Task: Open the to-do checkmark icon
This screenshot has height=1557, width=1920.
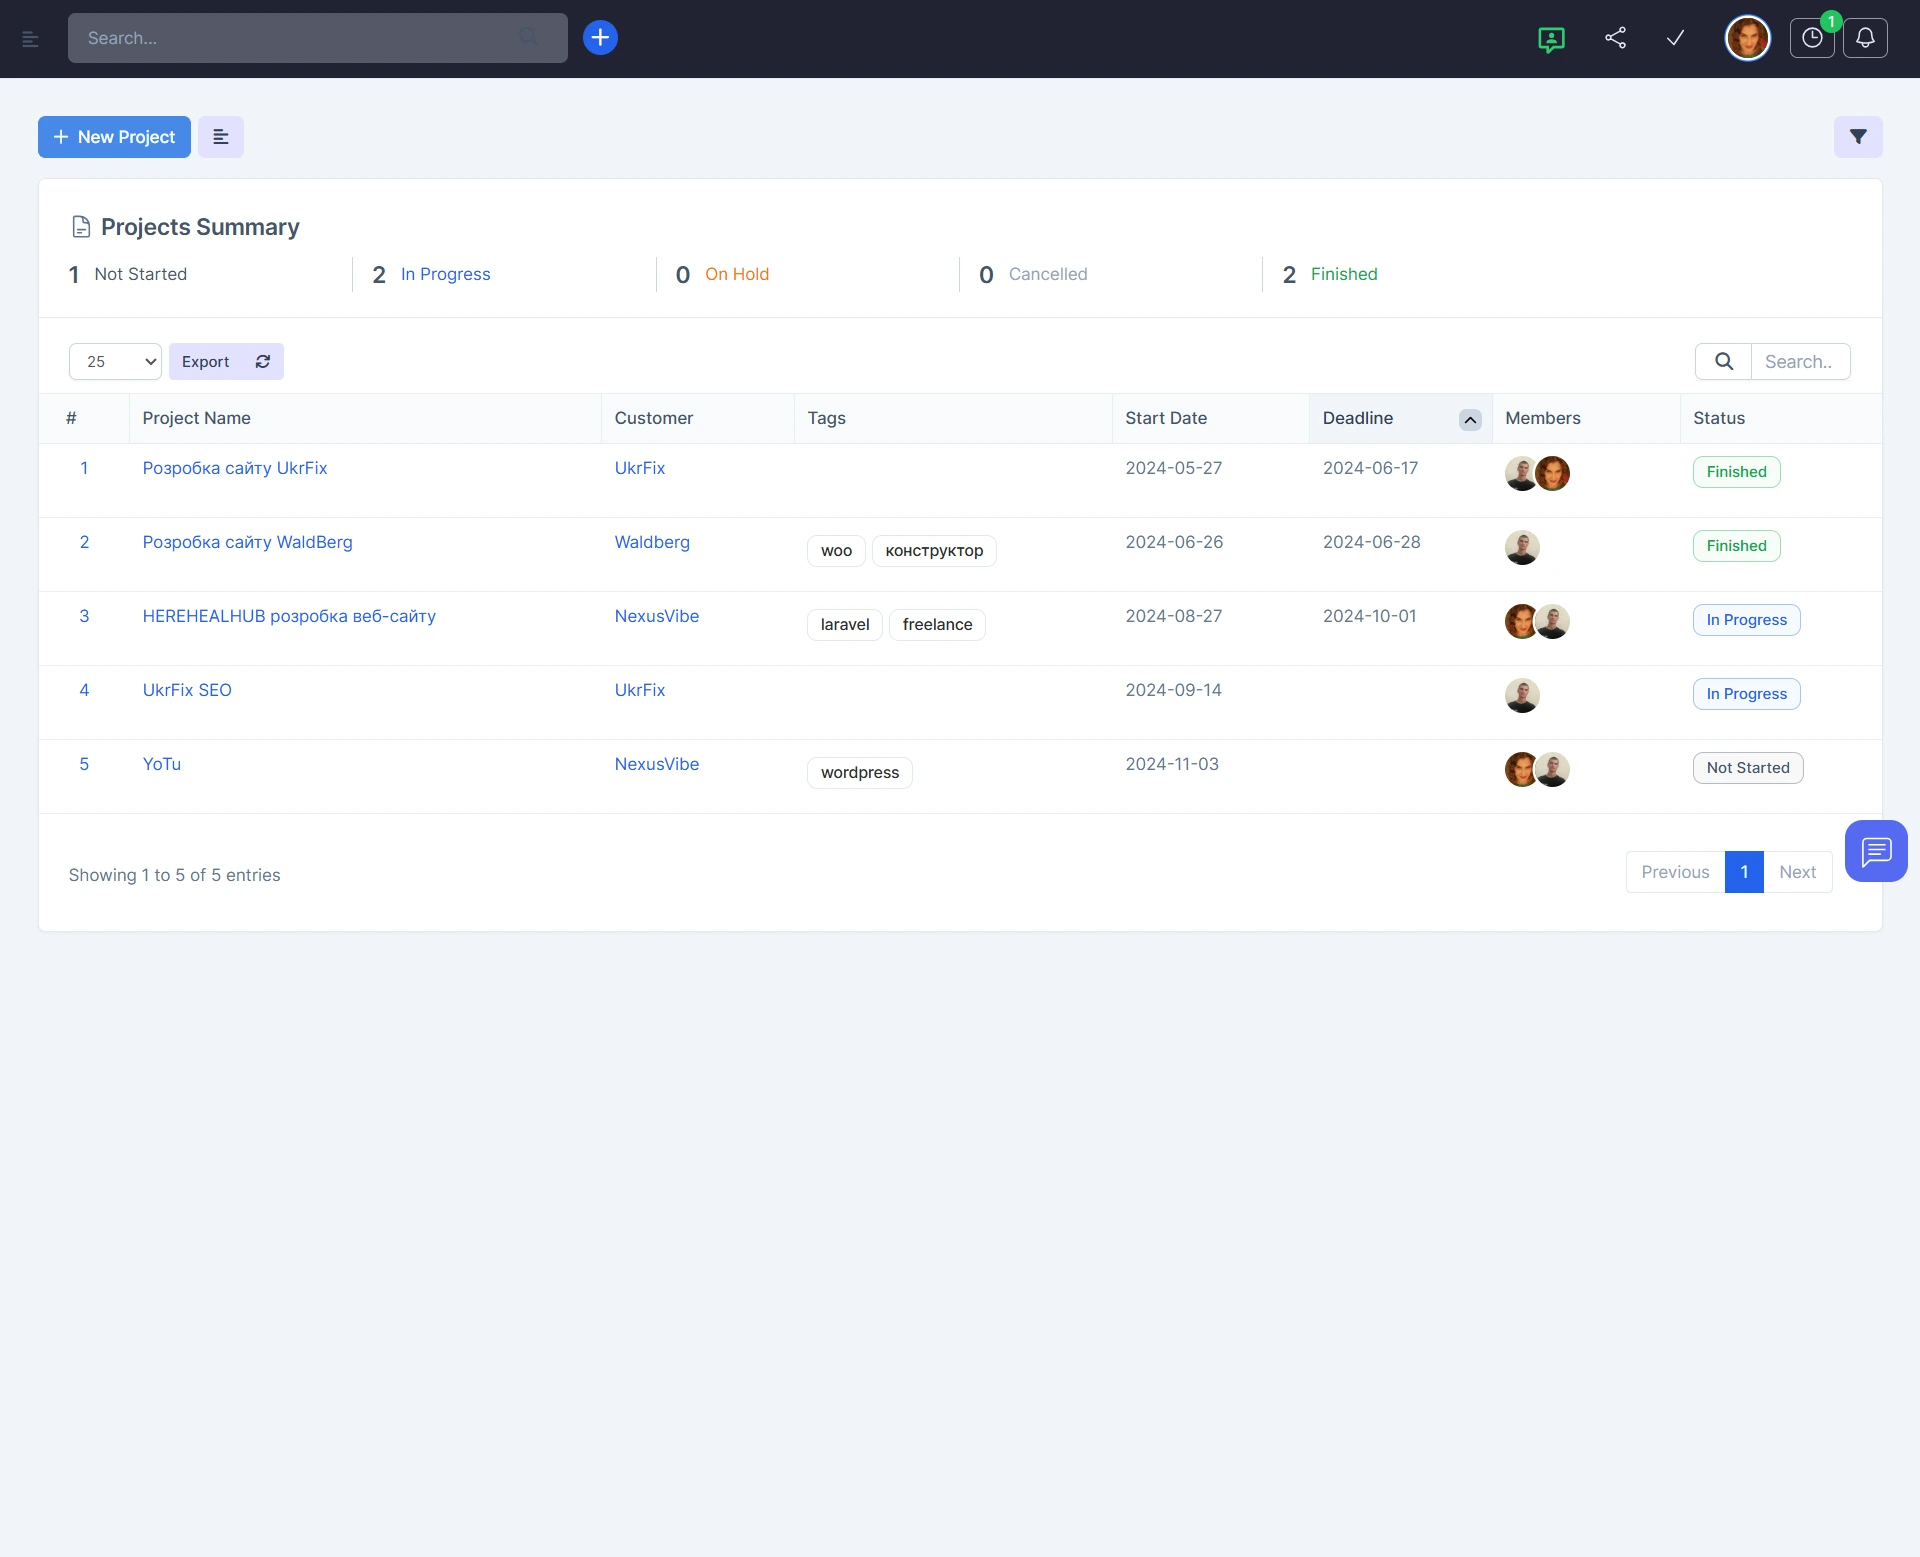Action: point(1676,38)
